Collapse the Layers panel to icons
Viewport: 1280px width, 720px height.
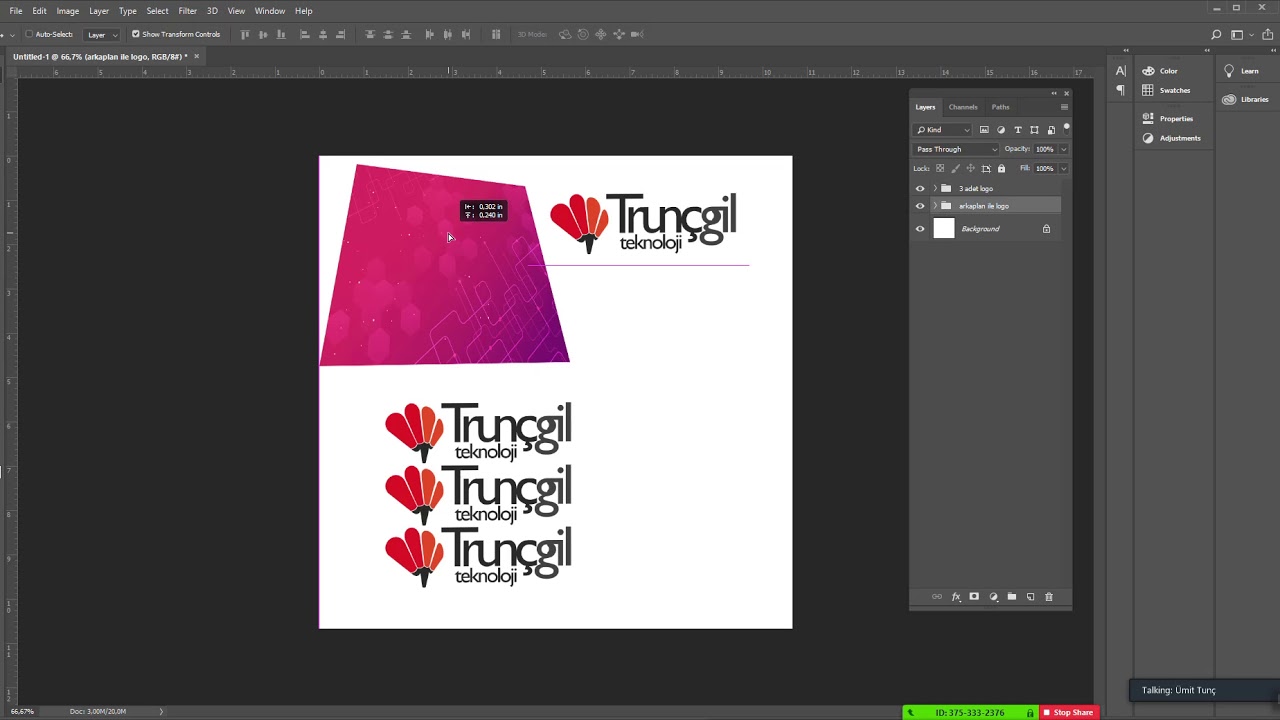1054,93
